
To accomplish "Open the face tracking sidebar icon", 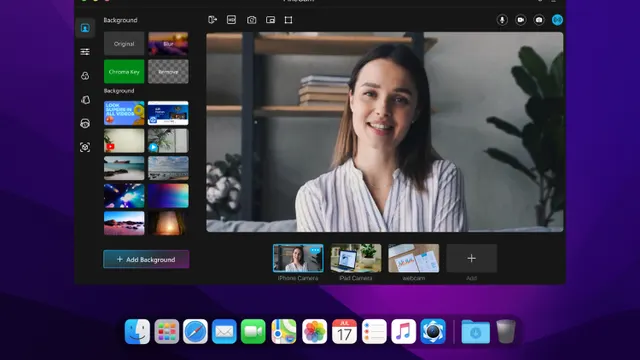I will 85,147.
